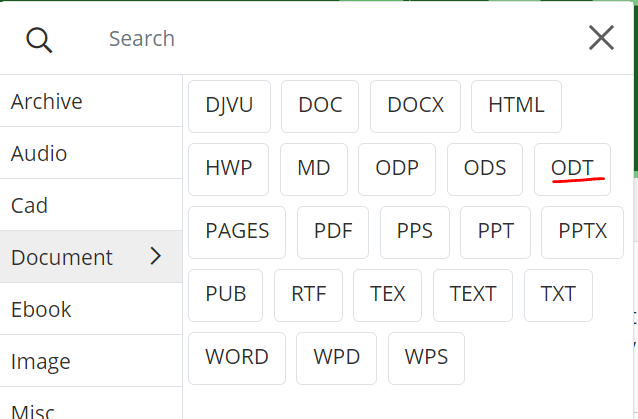Type in the Search field
The height and width of the screenshot is (419, 638).
click(330, 39)
